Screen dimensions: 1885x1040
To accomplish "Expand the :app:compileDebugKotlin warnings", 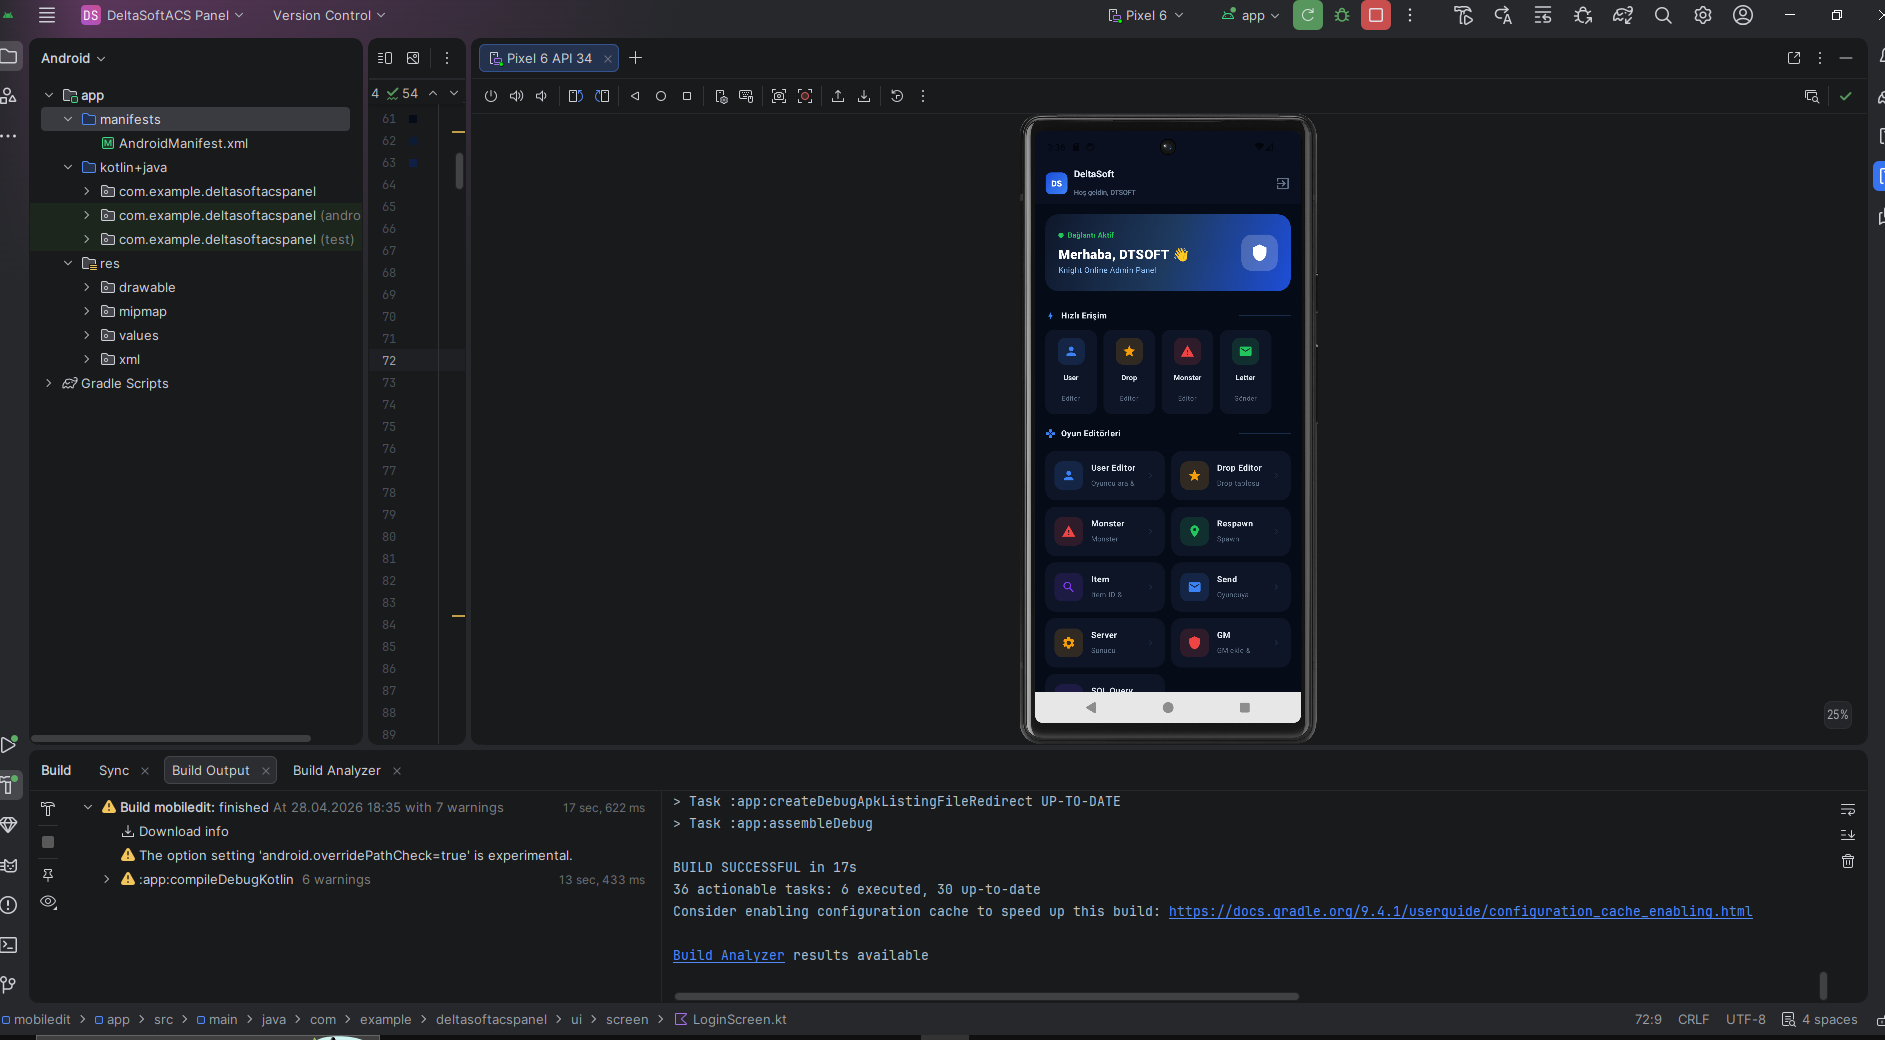I will pyautogui.click(x=107, y=879).
